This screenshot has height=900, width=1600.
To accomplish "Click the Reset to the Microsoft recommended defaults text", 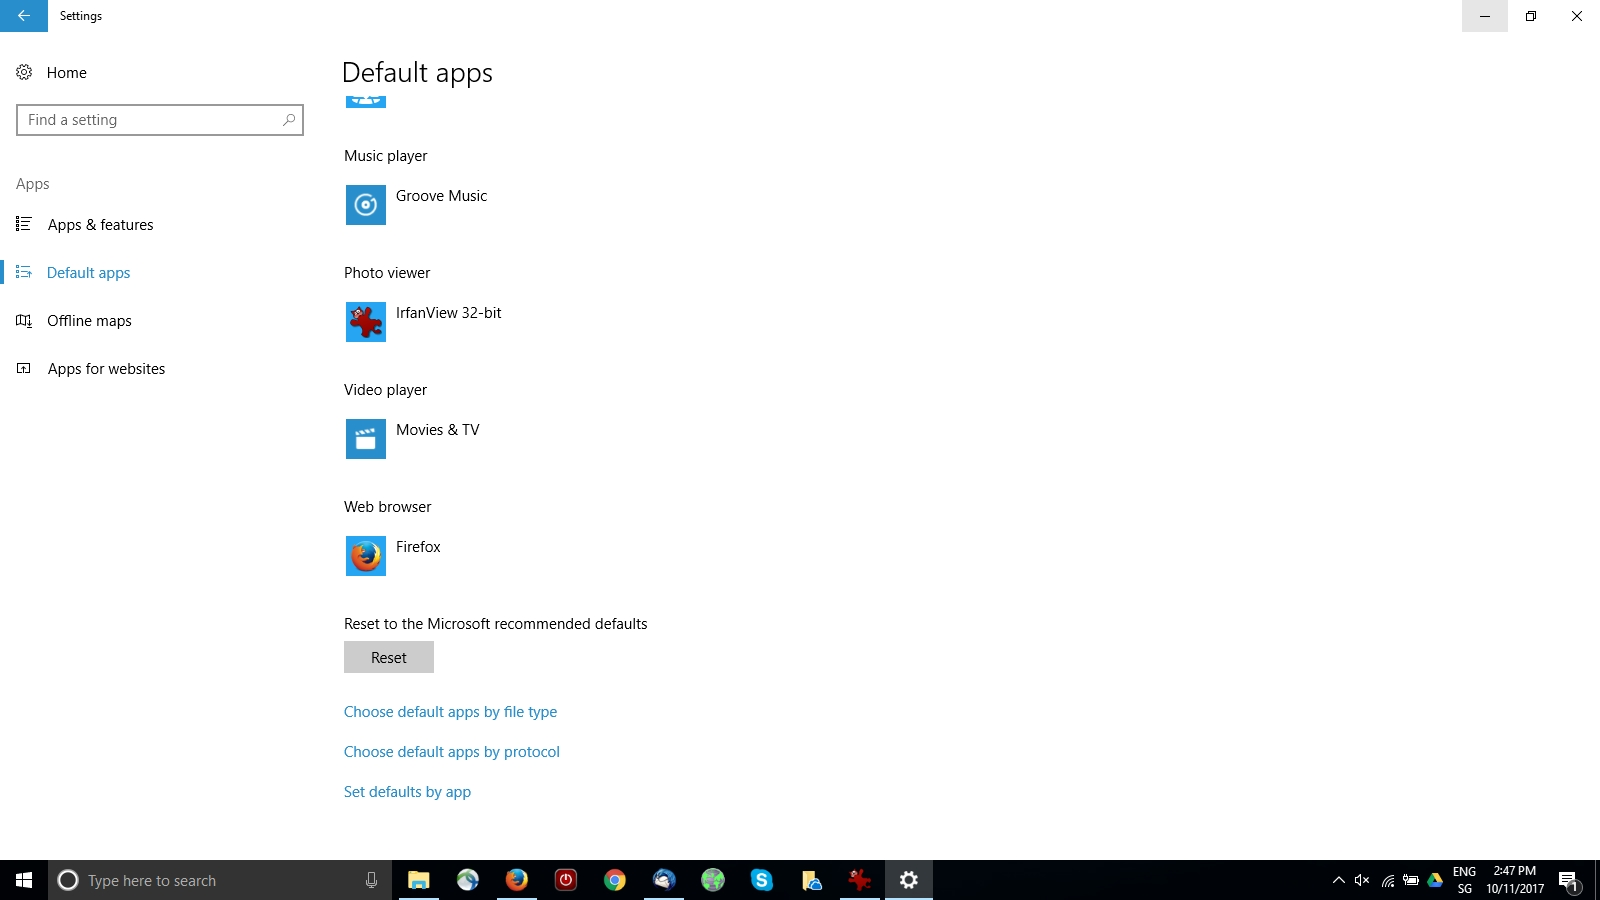I will coord(495,624).
